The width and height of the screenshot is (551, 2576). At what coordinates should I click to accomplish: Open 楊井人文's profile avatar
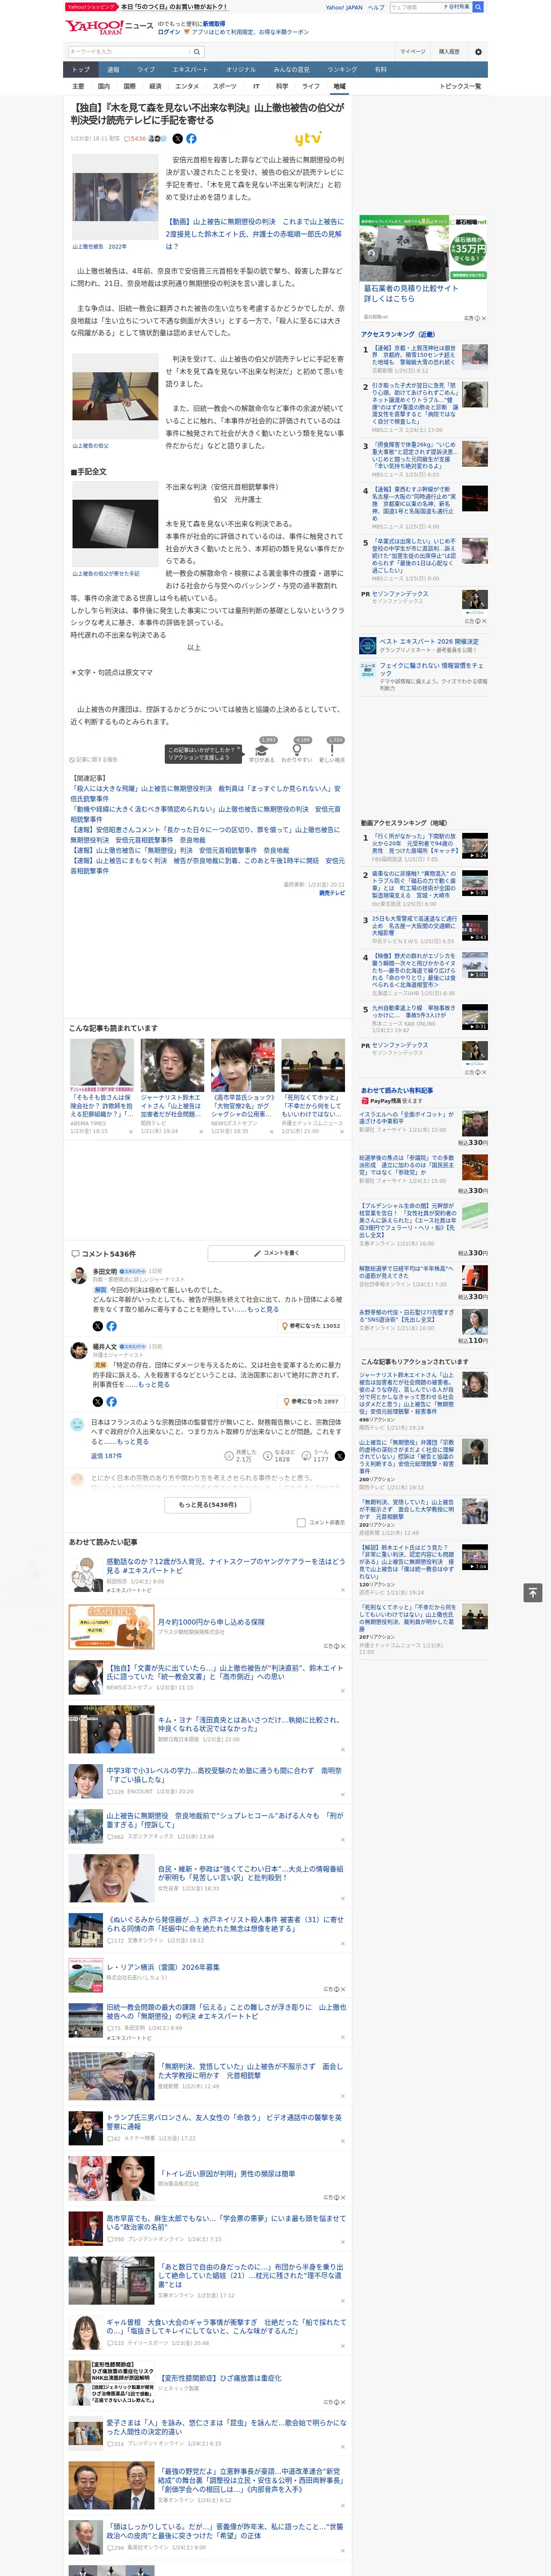(78, 1351)
